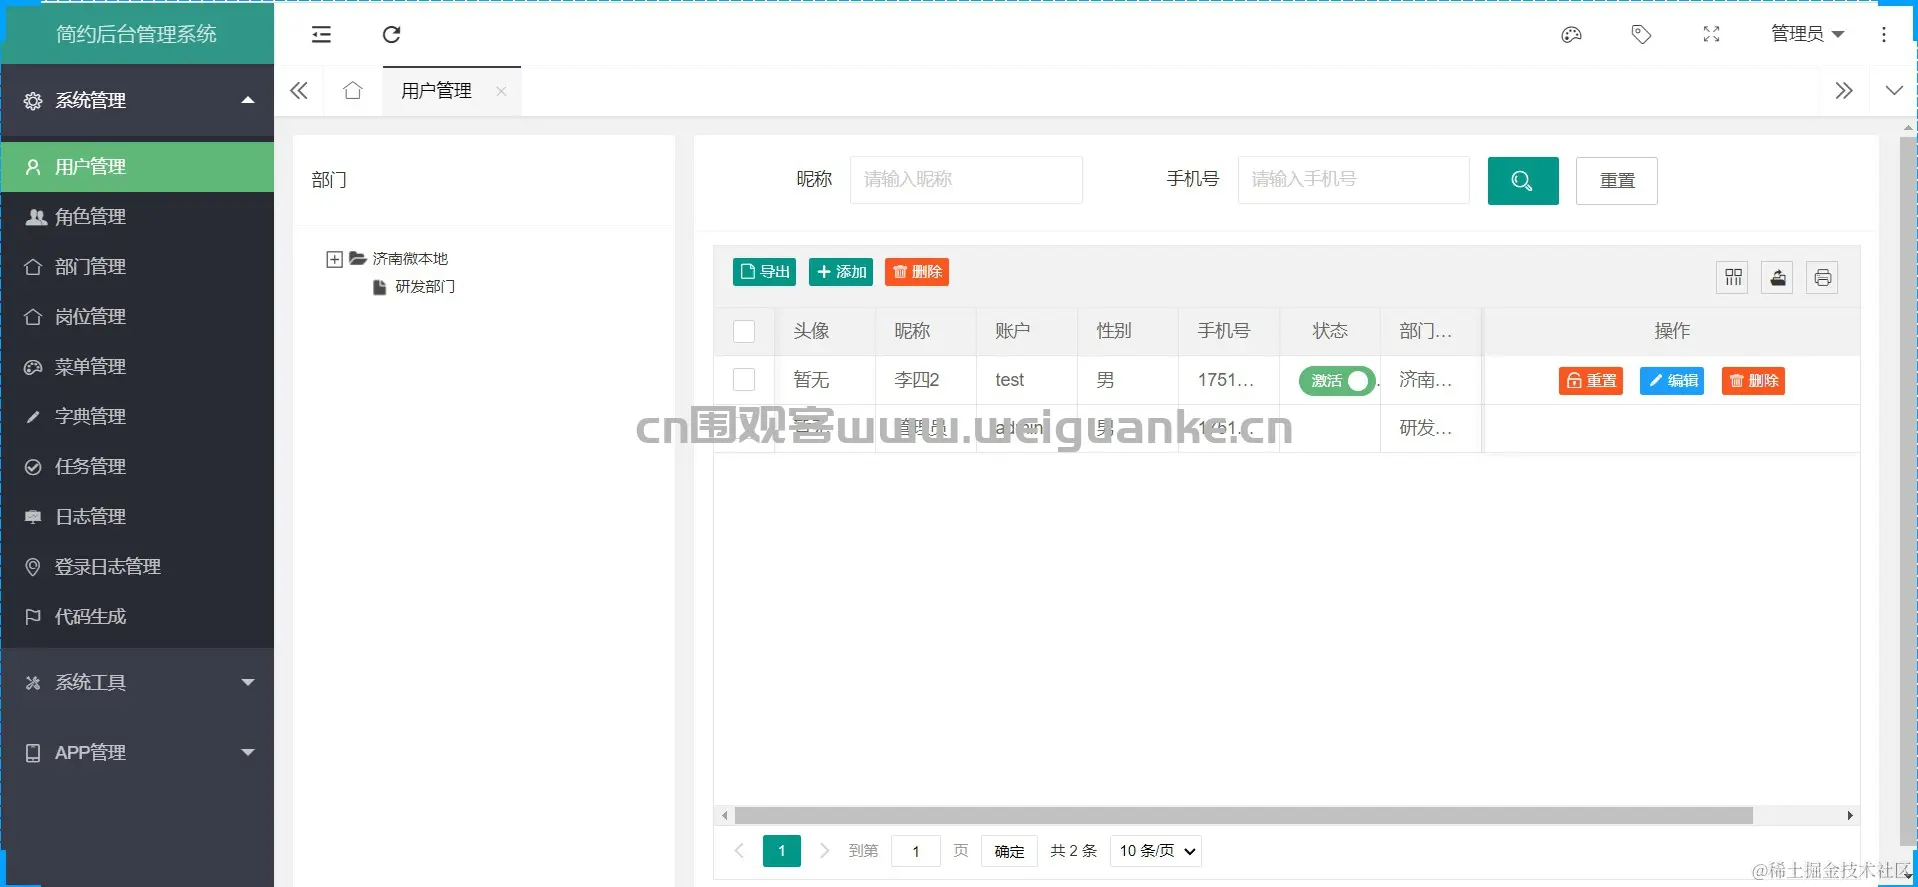Click the 研发部门 tree node
The width and height of the screenshot is (1918, 887).
(x=424, y=287)
